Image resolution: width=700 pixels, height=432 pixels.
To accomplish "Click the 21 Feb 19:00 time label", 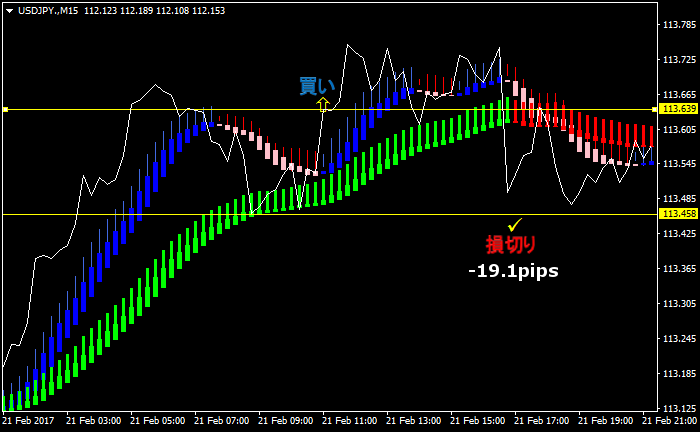I will [x=606, y=421].
